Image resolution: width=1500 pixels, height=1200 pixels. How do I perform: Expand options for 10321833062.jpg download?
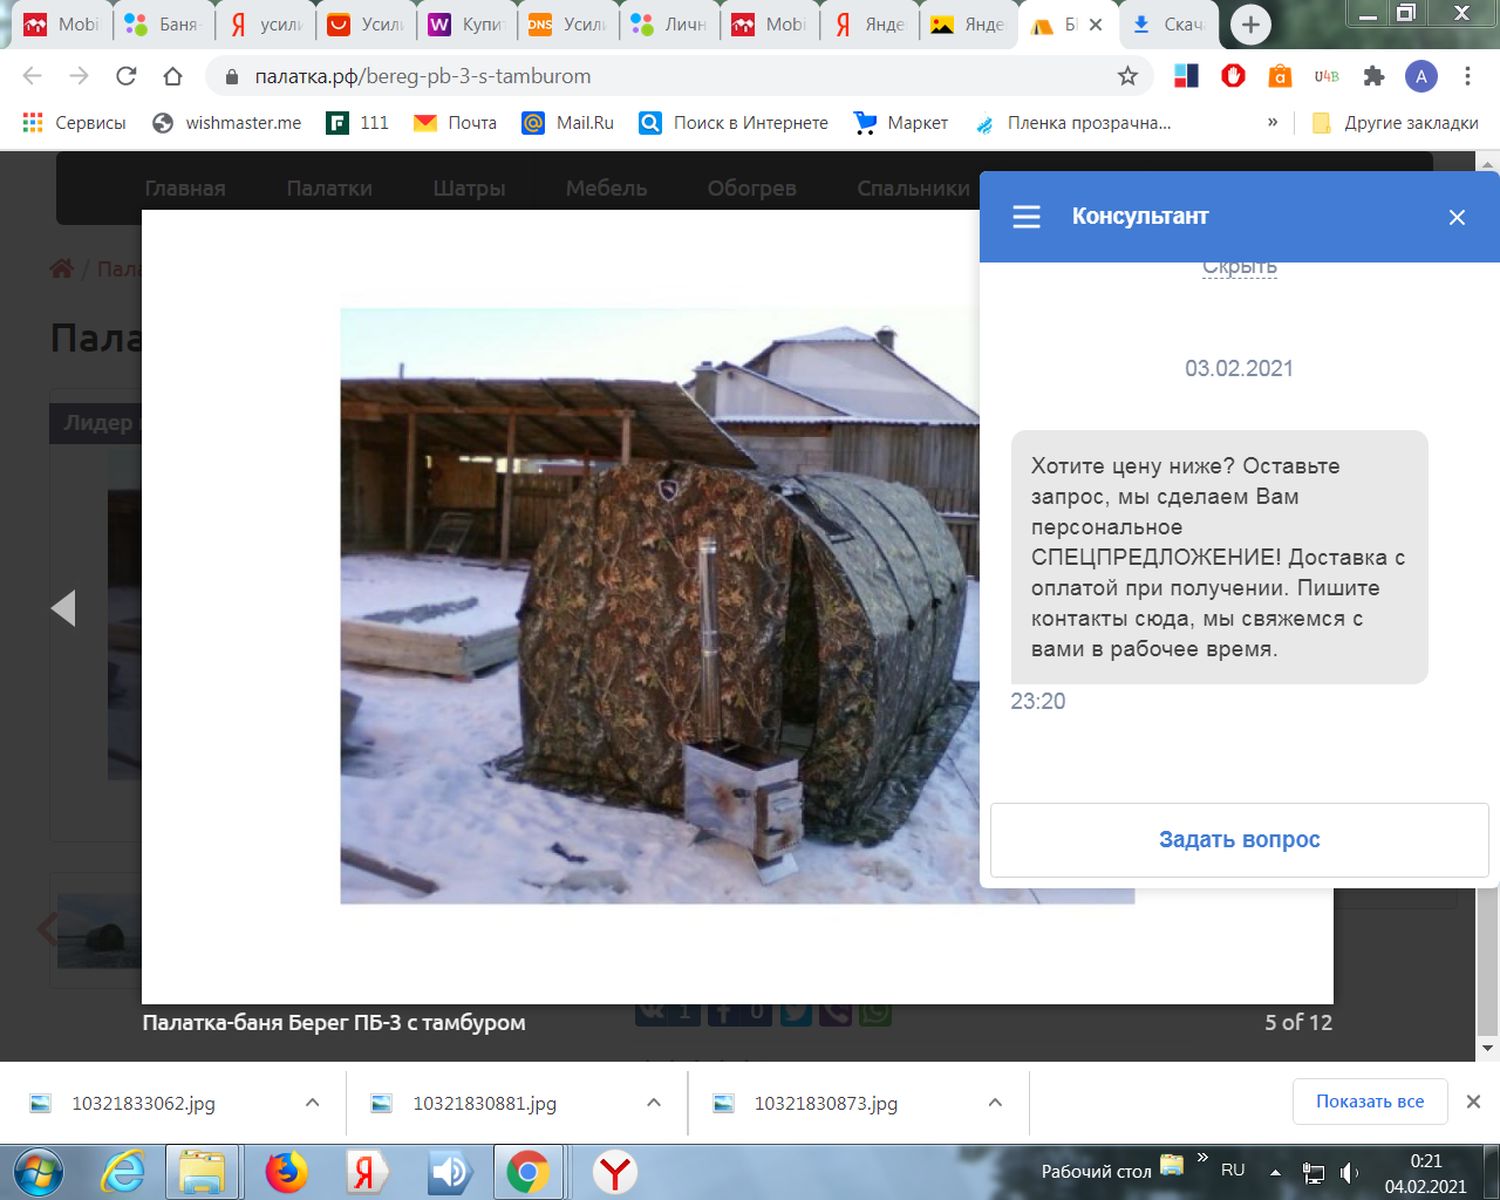click(x=312, y=1102)
